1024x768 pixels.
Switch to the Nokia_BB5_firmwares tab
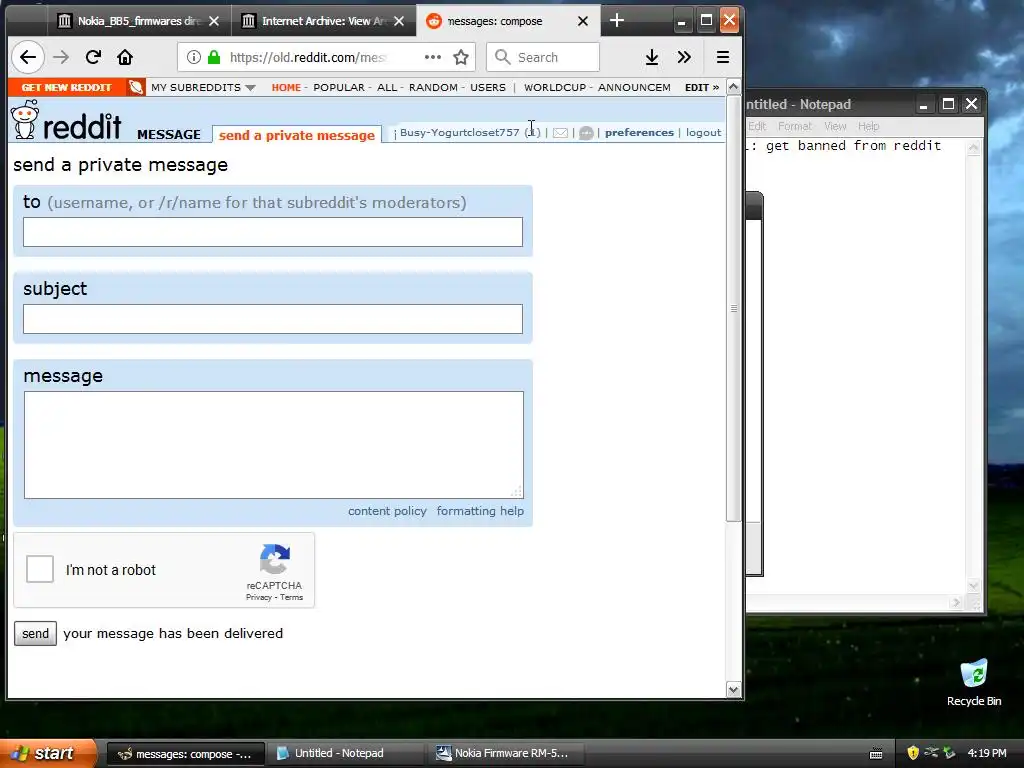click(x=138, y=21)
